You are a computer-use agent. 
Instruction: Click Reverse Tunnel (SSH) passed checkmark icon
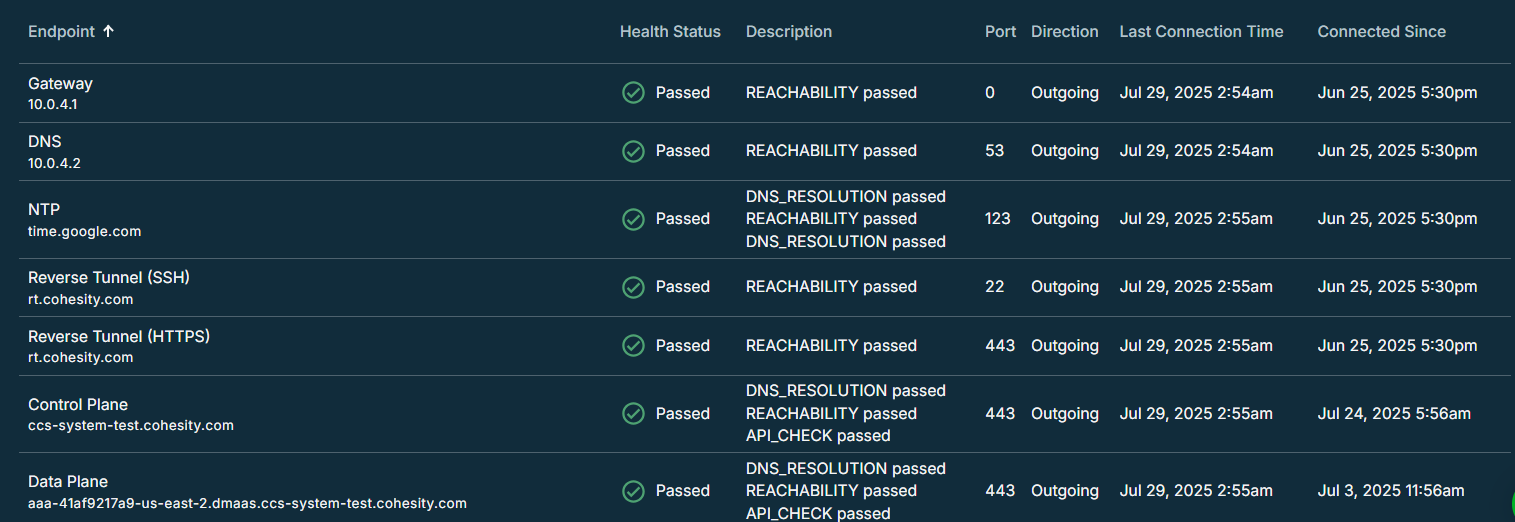tap(633, 287)
